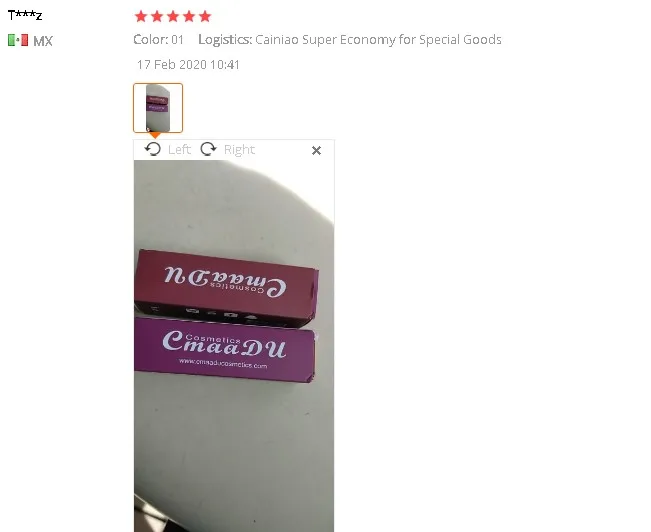The height and width of the screenshot is (532, 651).
Task: Open the review photo thumbnail
Action: point(158,108)
